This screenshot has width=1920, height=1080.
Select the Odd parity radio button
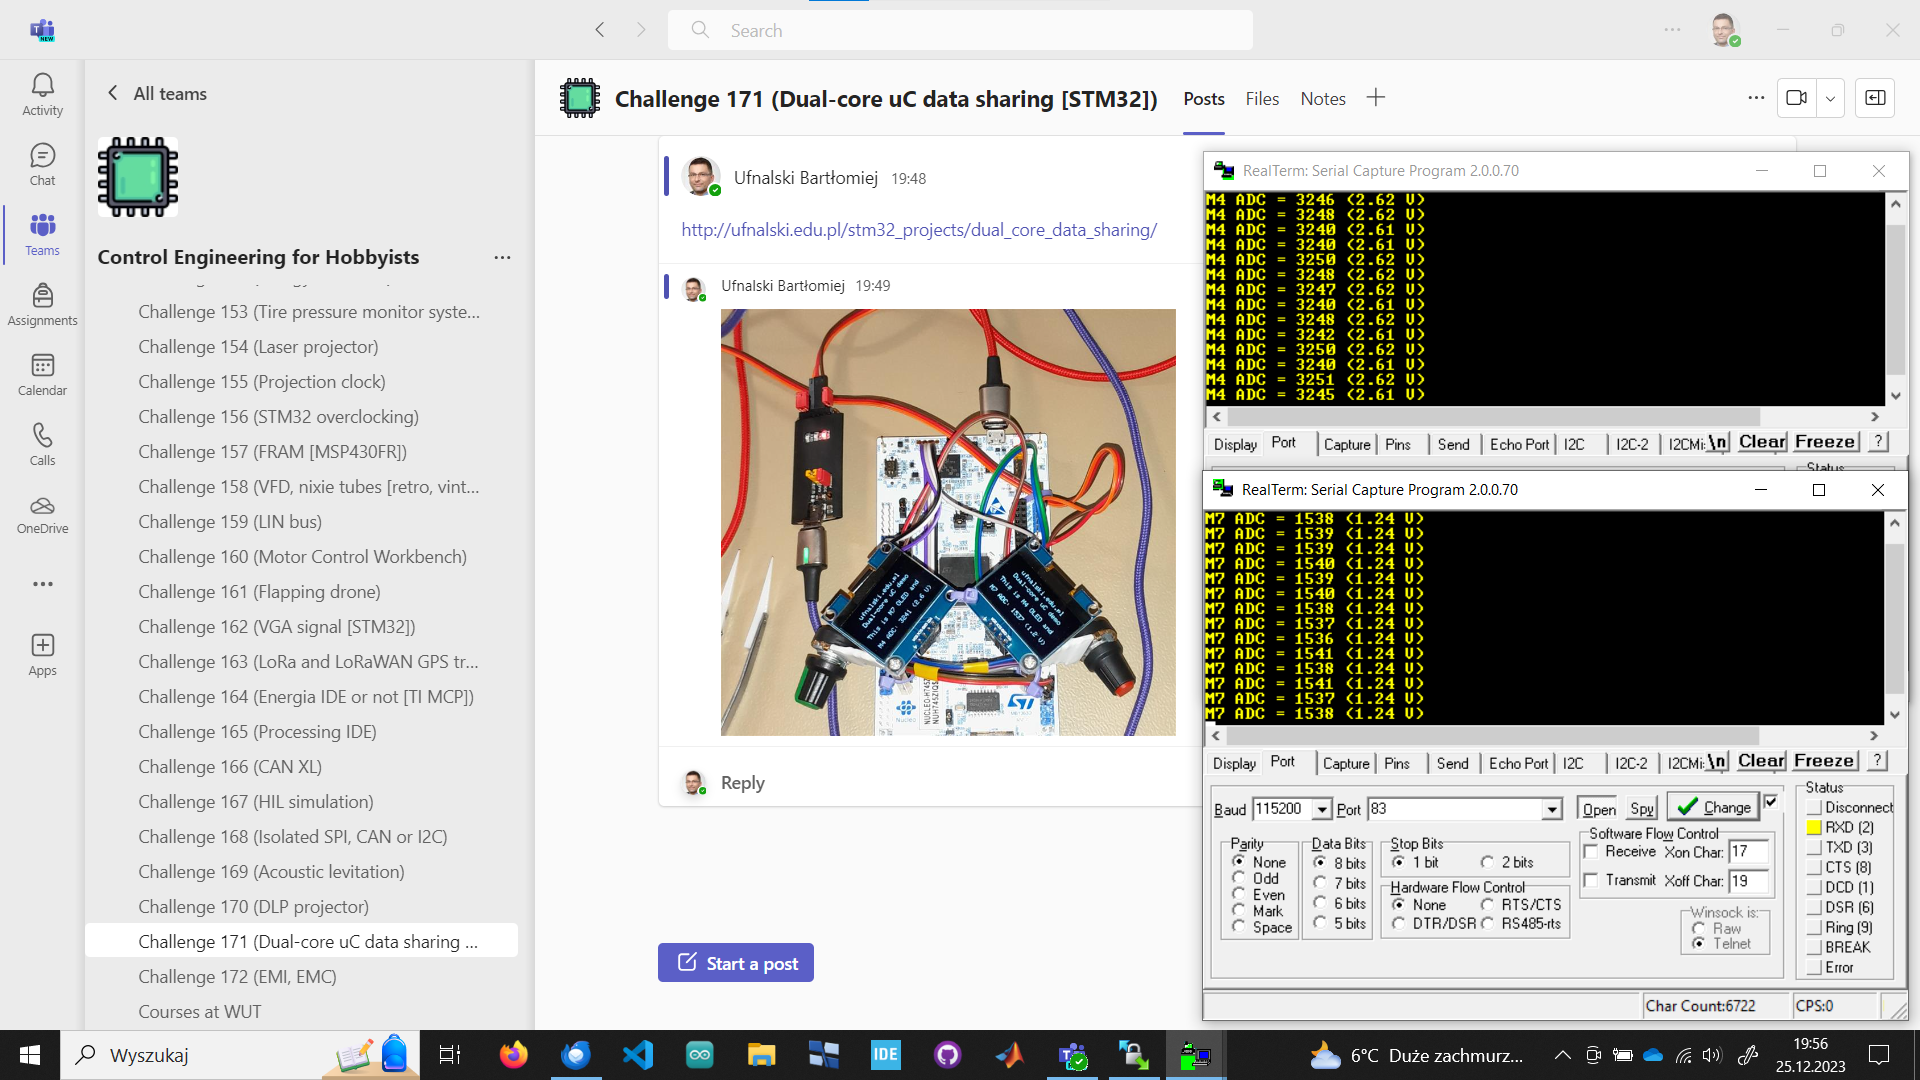(x=1239, y=878)
